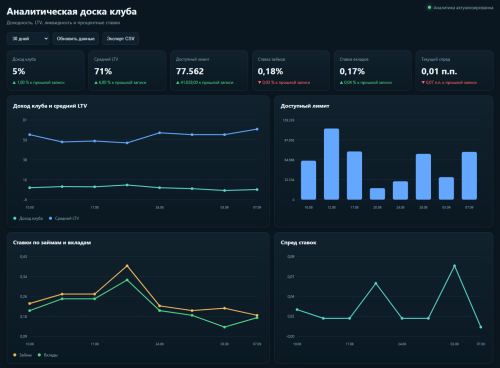Click the 0,01 п.п. value
Viewport: 500px width, 368px height.
point(439,71)
